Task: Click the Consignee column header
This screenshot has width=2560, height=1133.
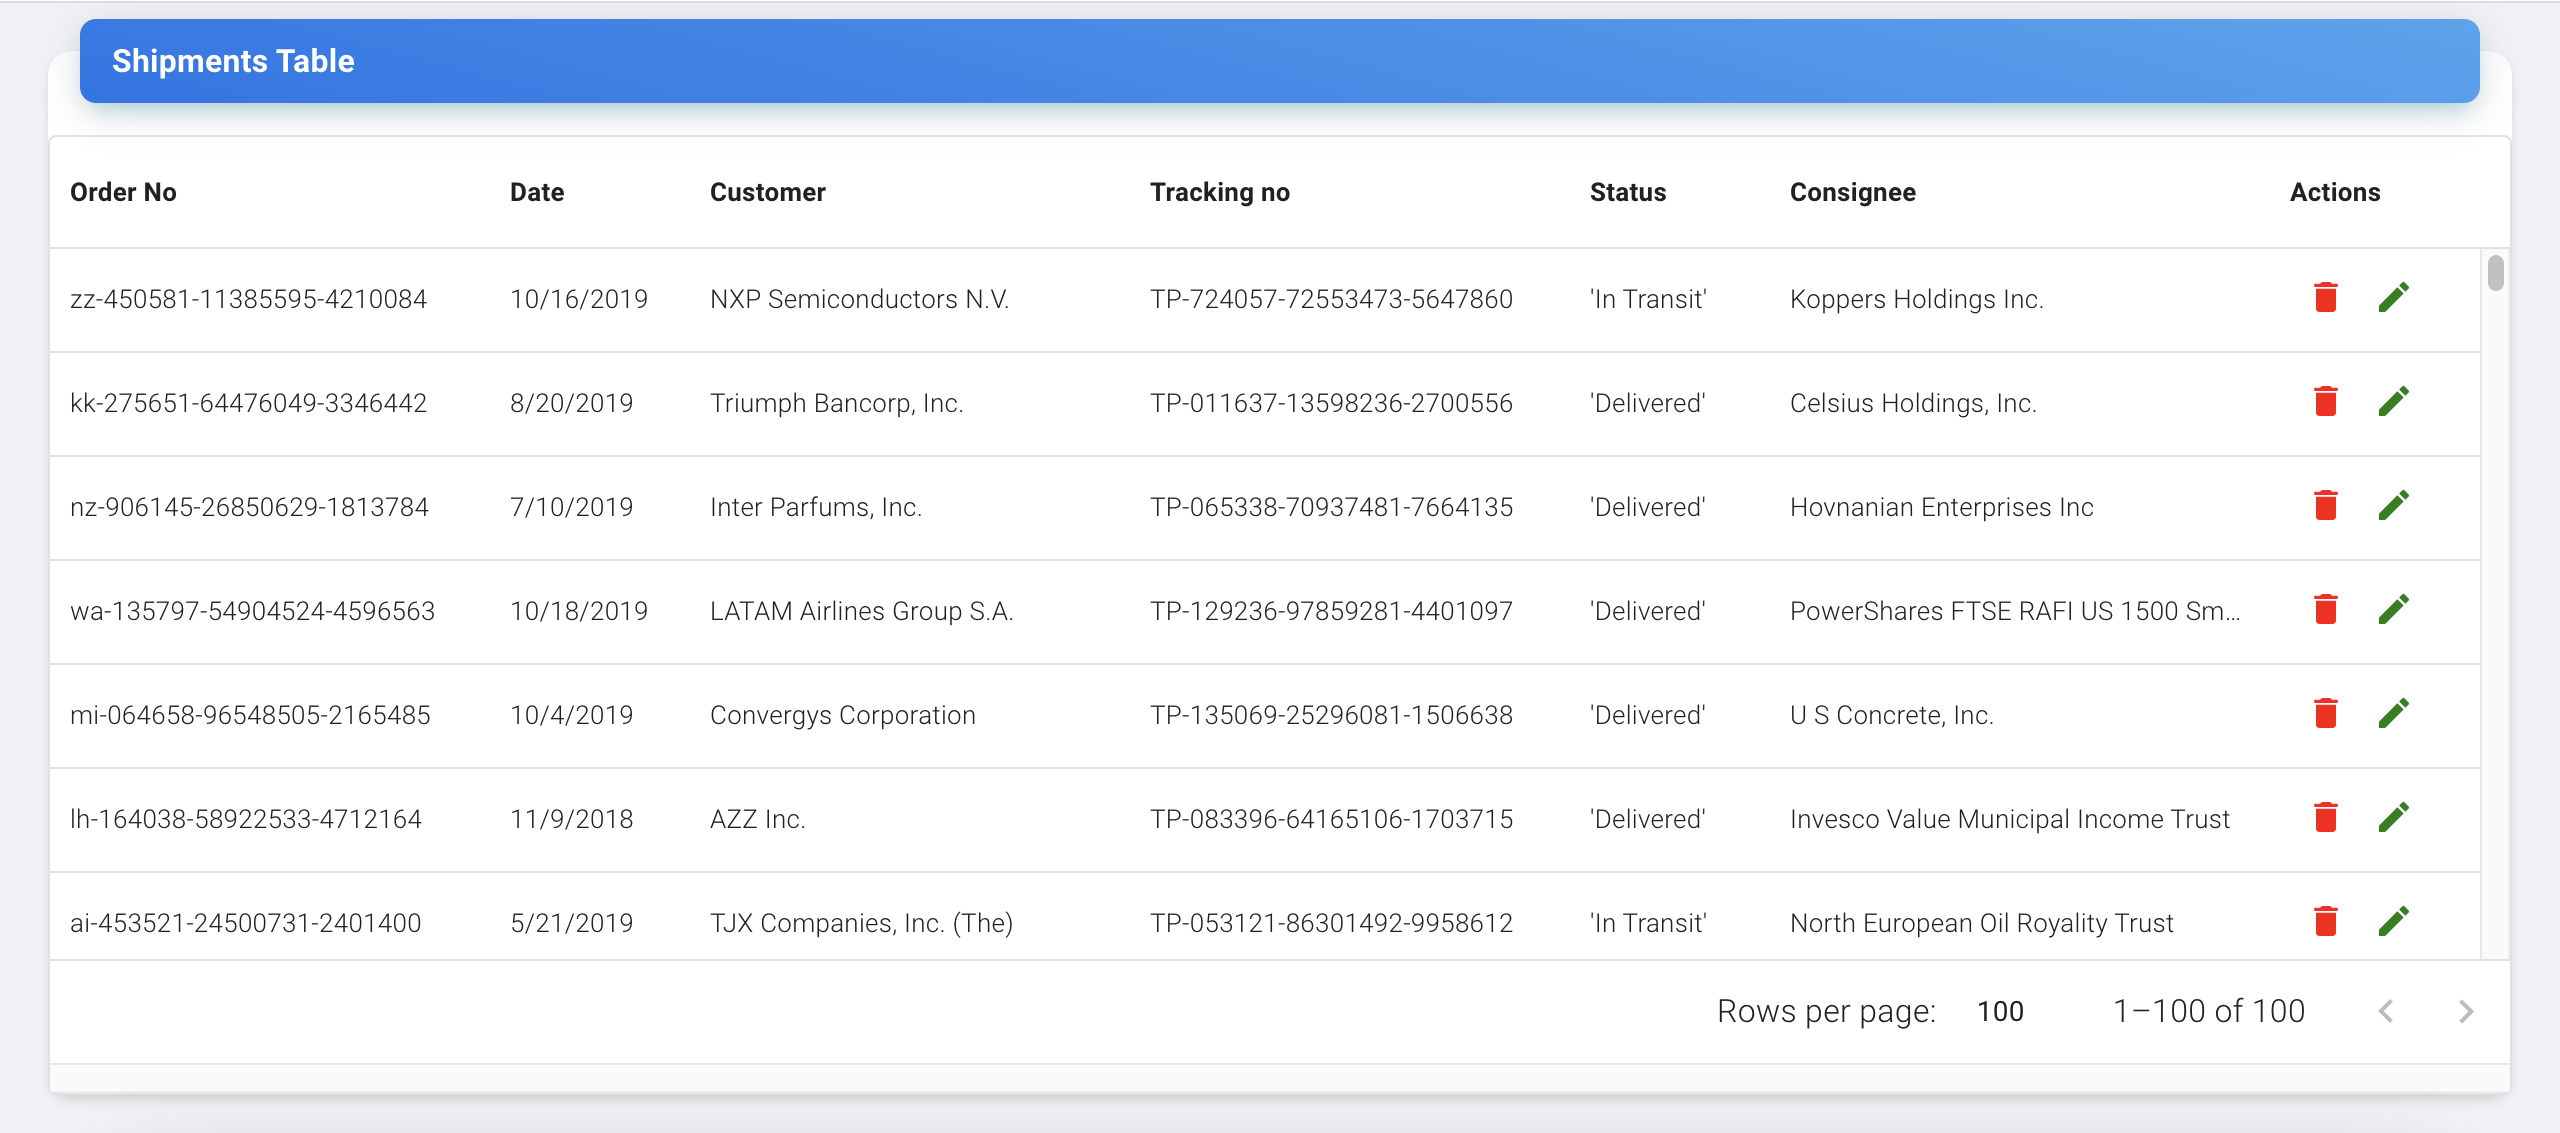Action: pos(1852,192)
